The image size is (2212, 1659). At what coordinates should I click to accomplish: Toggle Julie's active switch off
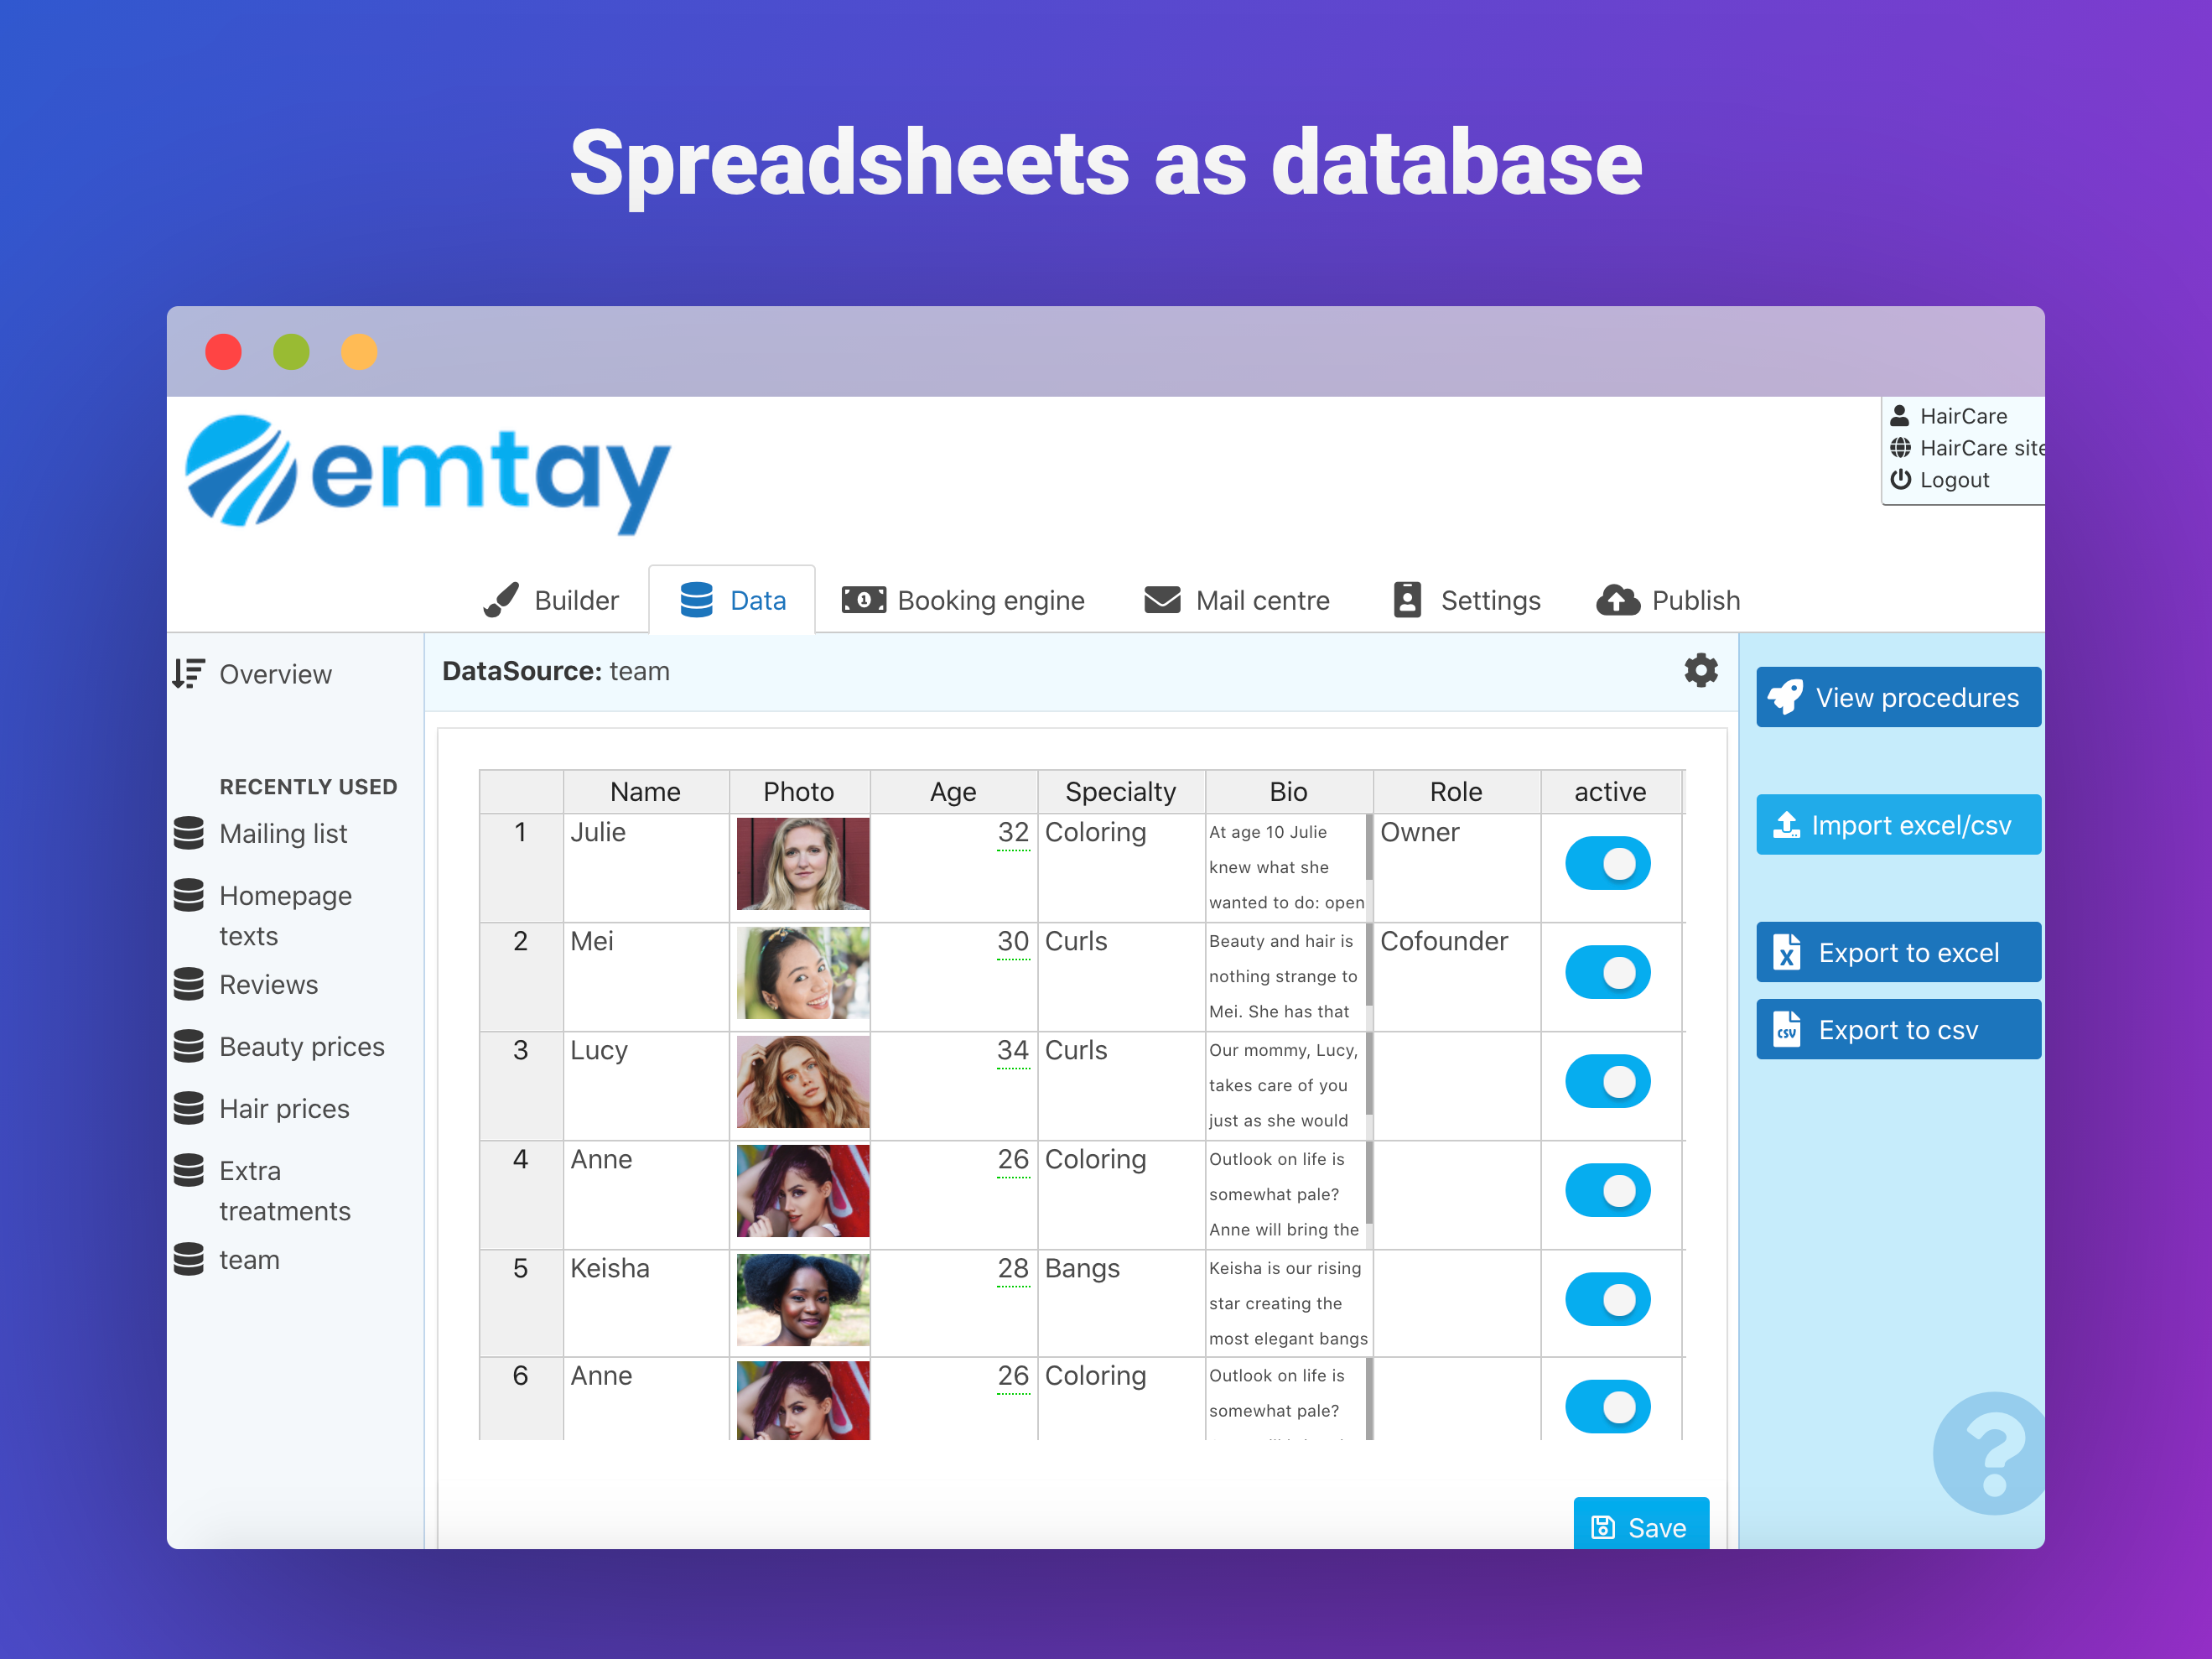[x=1607, y=864]
